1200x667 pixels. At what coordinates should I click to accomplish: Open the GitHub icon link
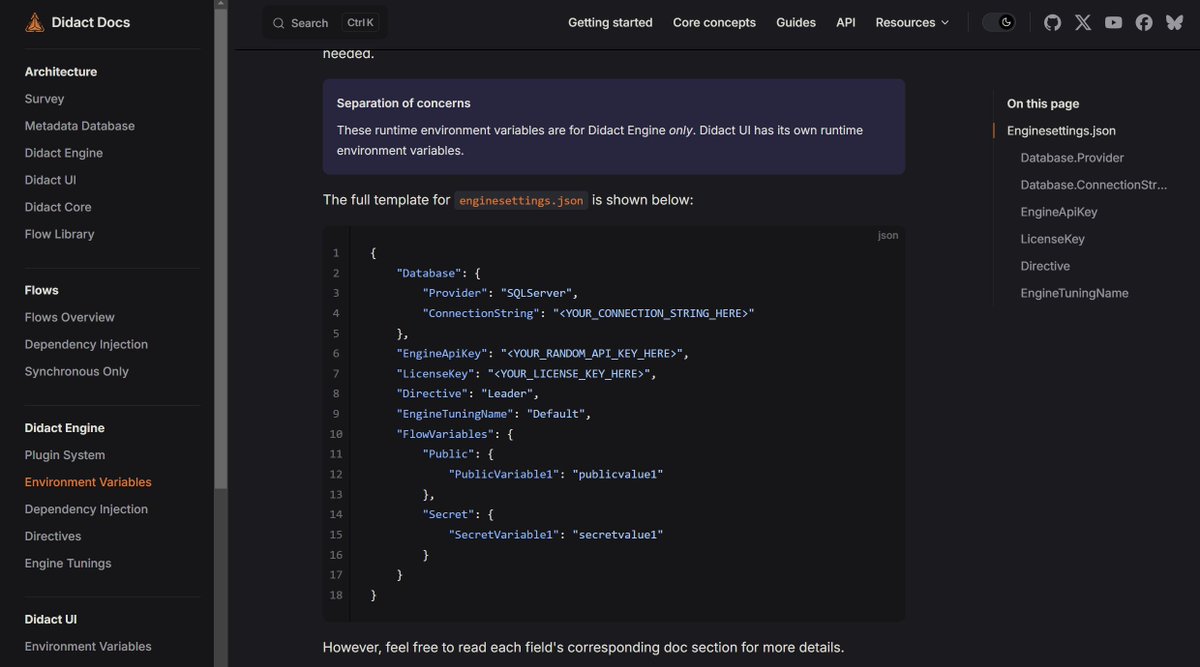coord(1052,22)
